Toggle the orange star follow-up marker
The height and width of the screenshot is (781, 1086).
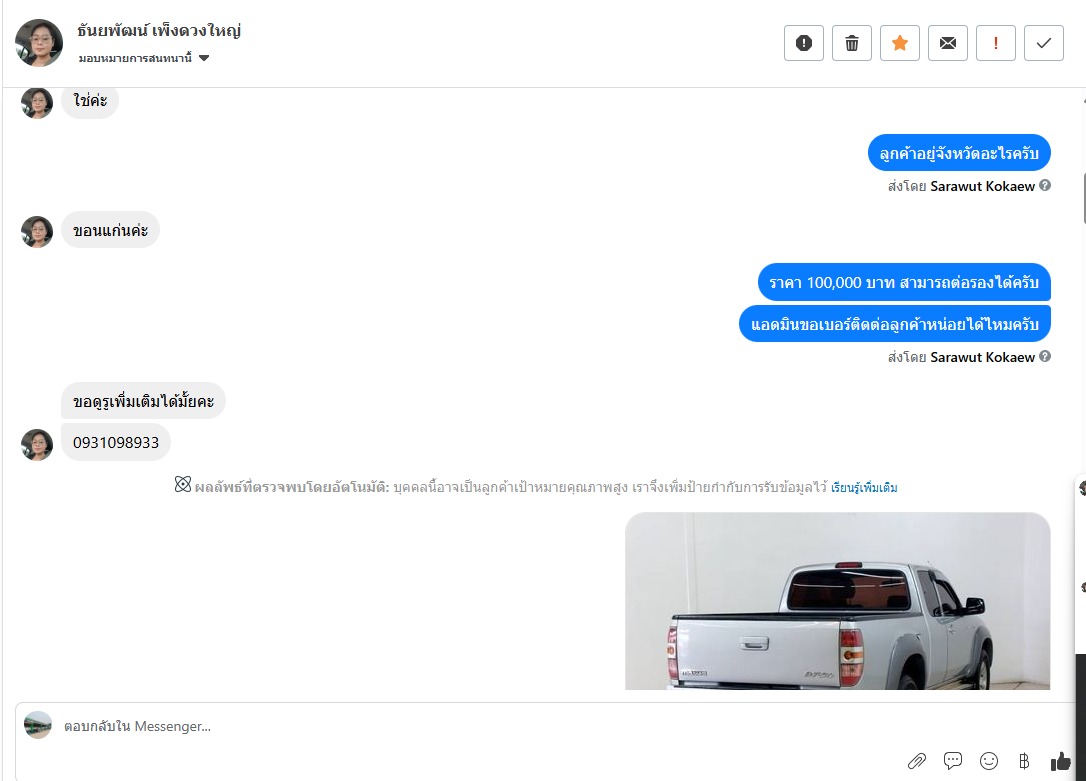[x=900, y=43]
